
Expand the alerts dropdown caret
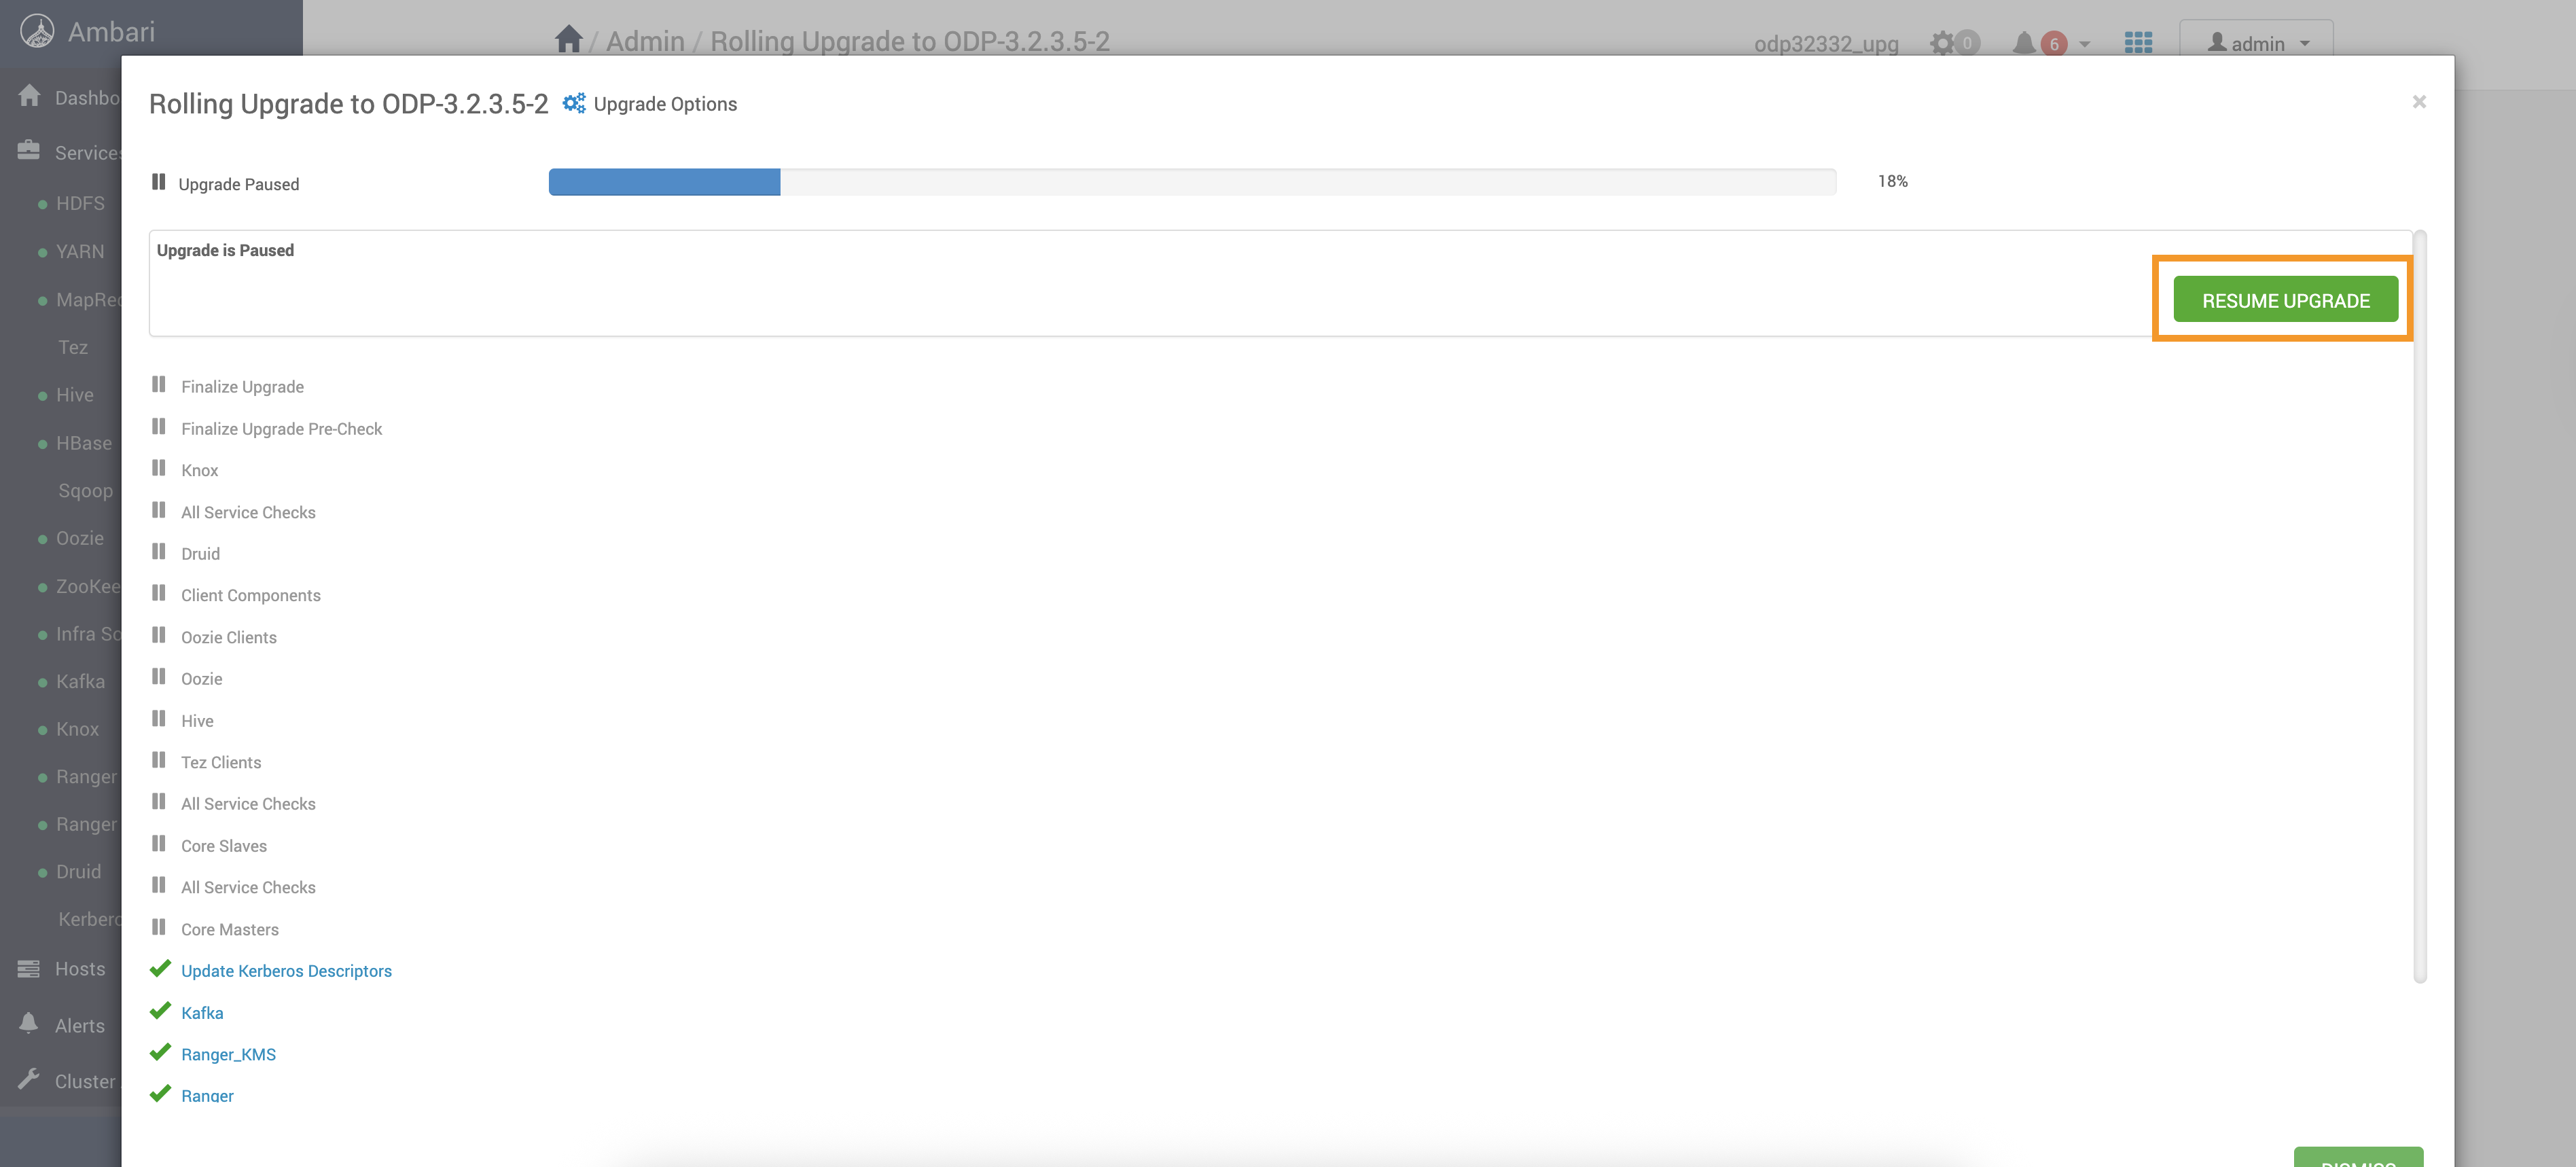(2084, 44)
